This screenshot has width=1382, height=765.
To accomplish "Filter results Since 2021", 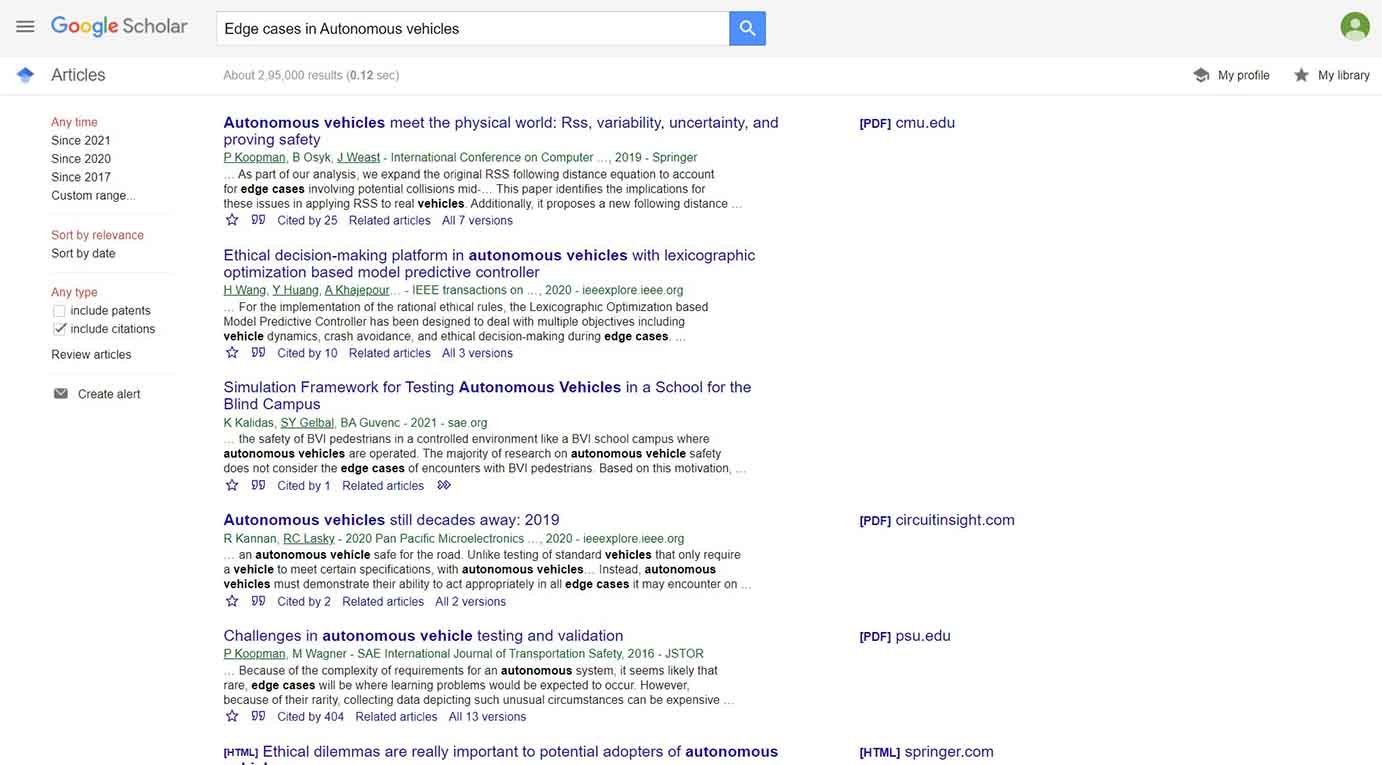I will 81,141.
